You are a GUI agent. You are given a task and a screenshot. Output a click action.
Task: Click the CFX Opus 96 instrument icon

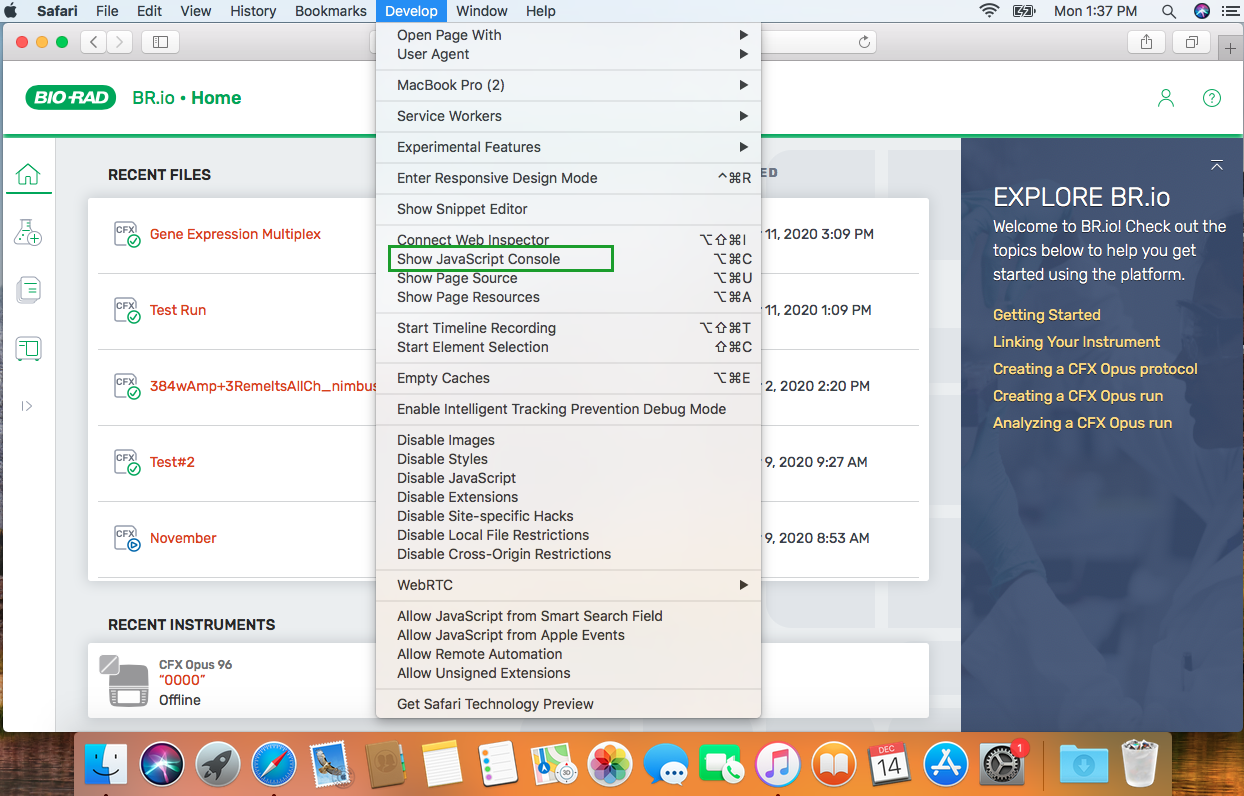tap(126, 682)
